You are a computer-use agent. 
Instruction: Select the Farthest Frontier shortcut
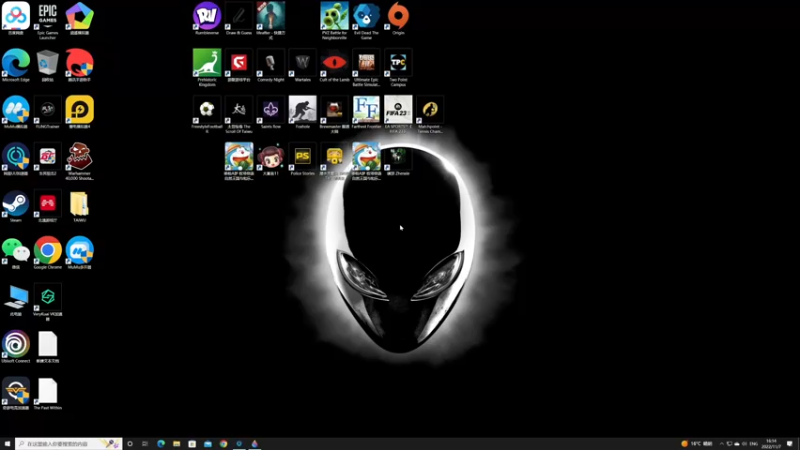point(366,112)
